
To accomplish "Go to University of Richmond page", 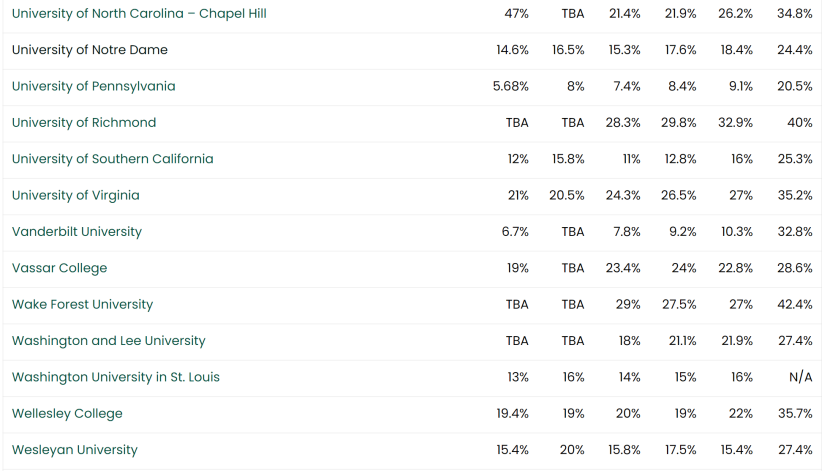I will (x=84, y=123).
